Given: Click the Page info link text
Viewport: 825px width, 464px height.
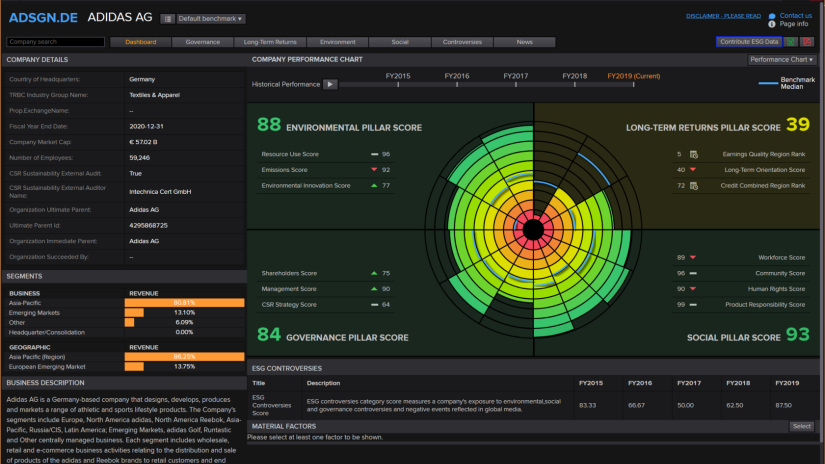Looking at the screenshot, I should pos(793,24).
